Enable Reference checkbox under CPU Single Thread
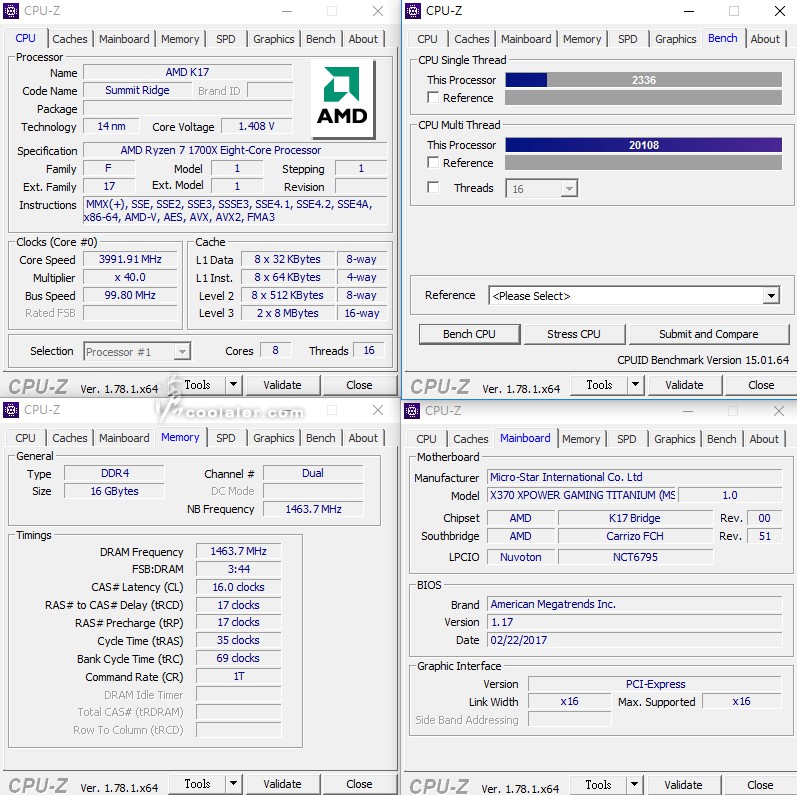The height and width of the screenshot is (795, 797). (433, 97)
